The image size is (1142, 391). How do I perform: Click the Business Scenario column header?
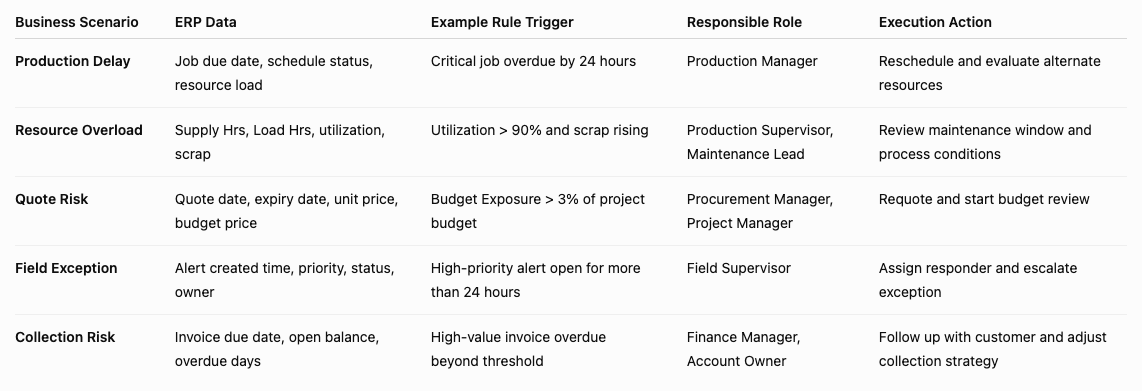click(x=76, y=22)
